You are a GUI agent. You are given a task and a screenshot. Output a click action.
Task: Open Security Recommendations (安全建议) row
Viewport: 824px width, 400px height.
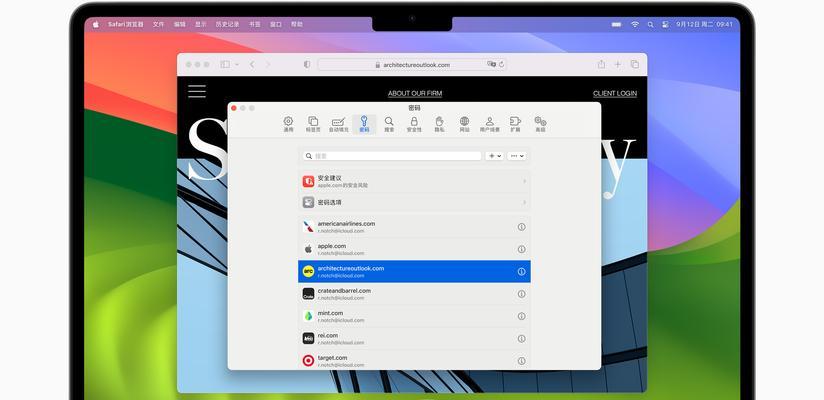click(x=414, y=181)
